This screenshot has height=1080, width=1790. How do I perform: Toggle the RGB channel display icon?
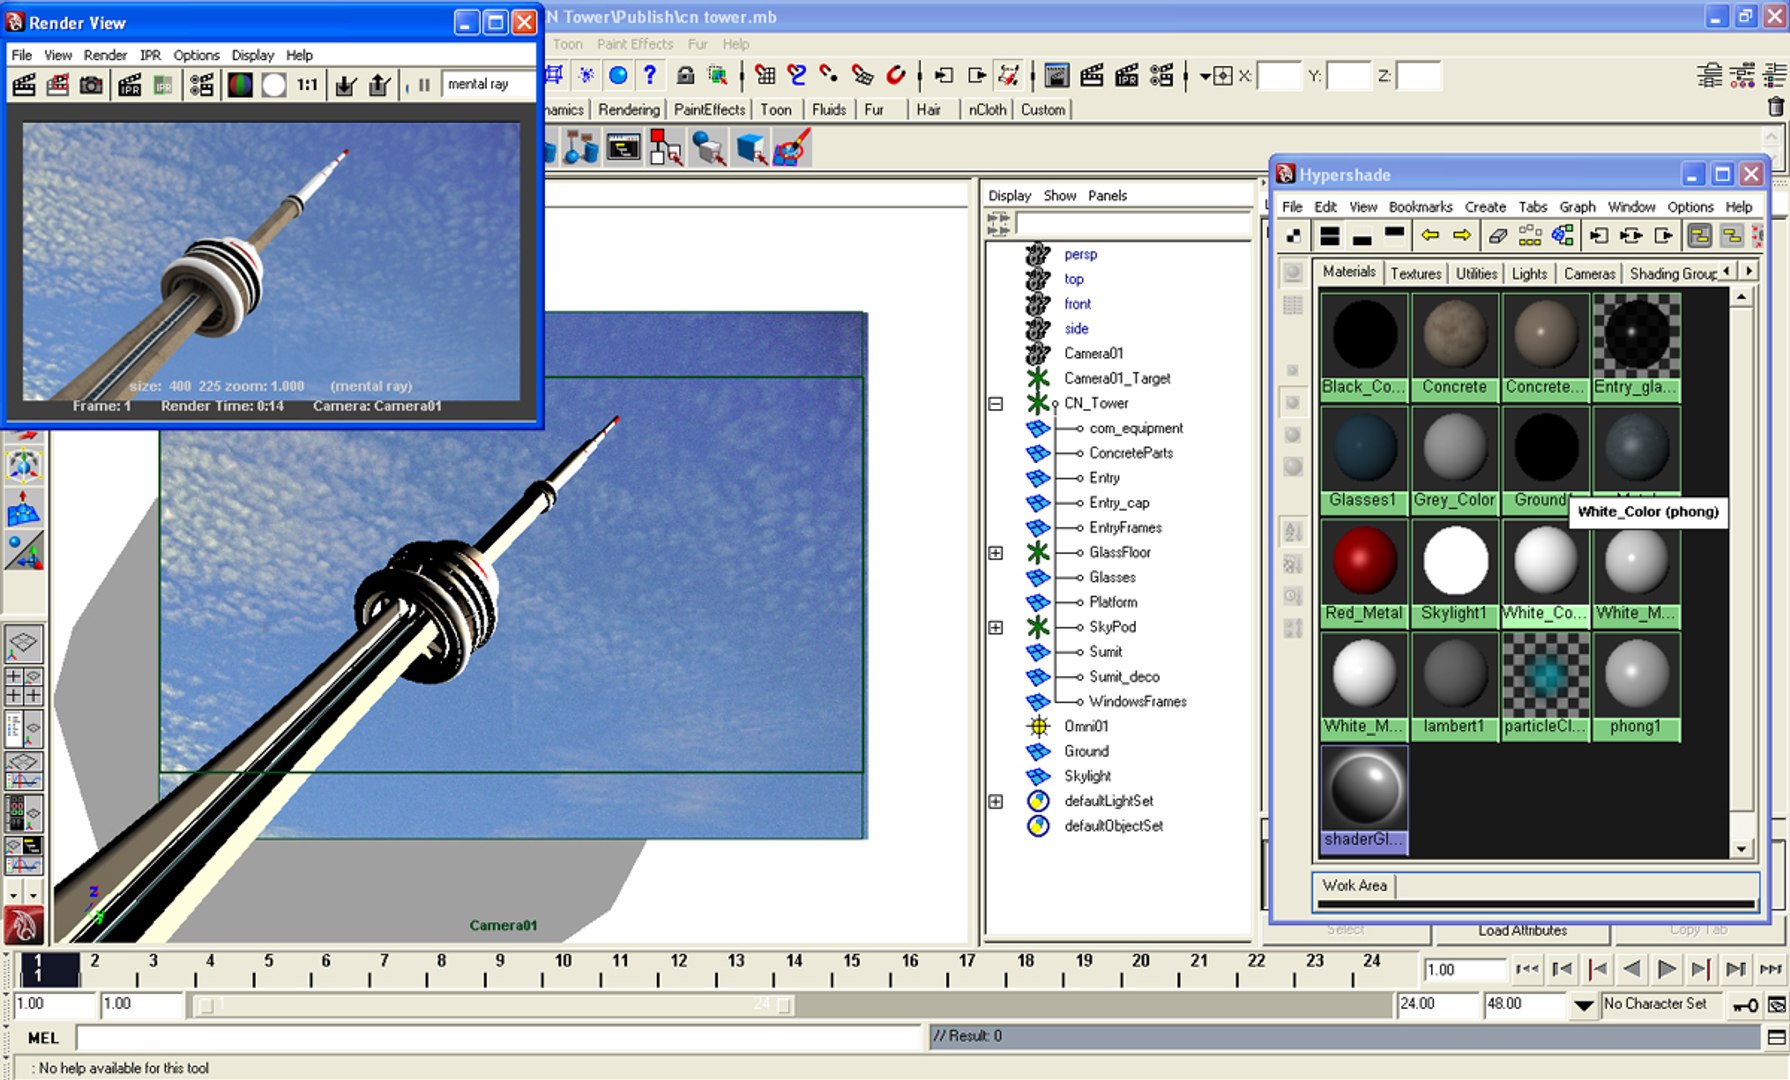(x=240, y=85)
